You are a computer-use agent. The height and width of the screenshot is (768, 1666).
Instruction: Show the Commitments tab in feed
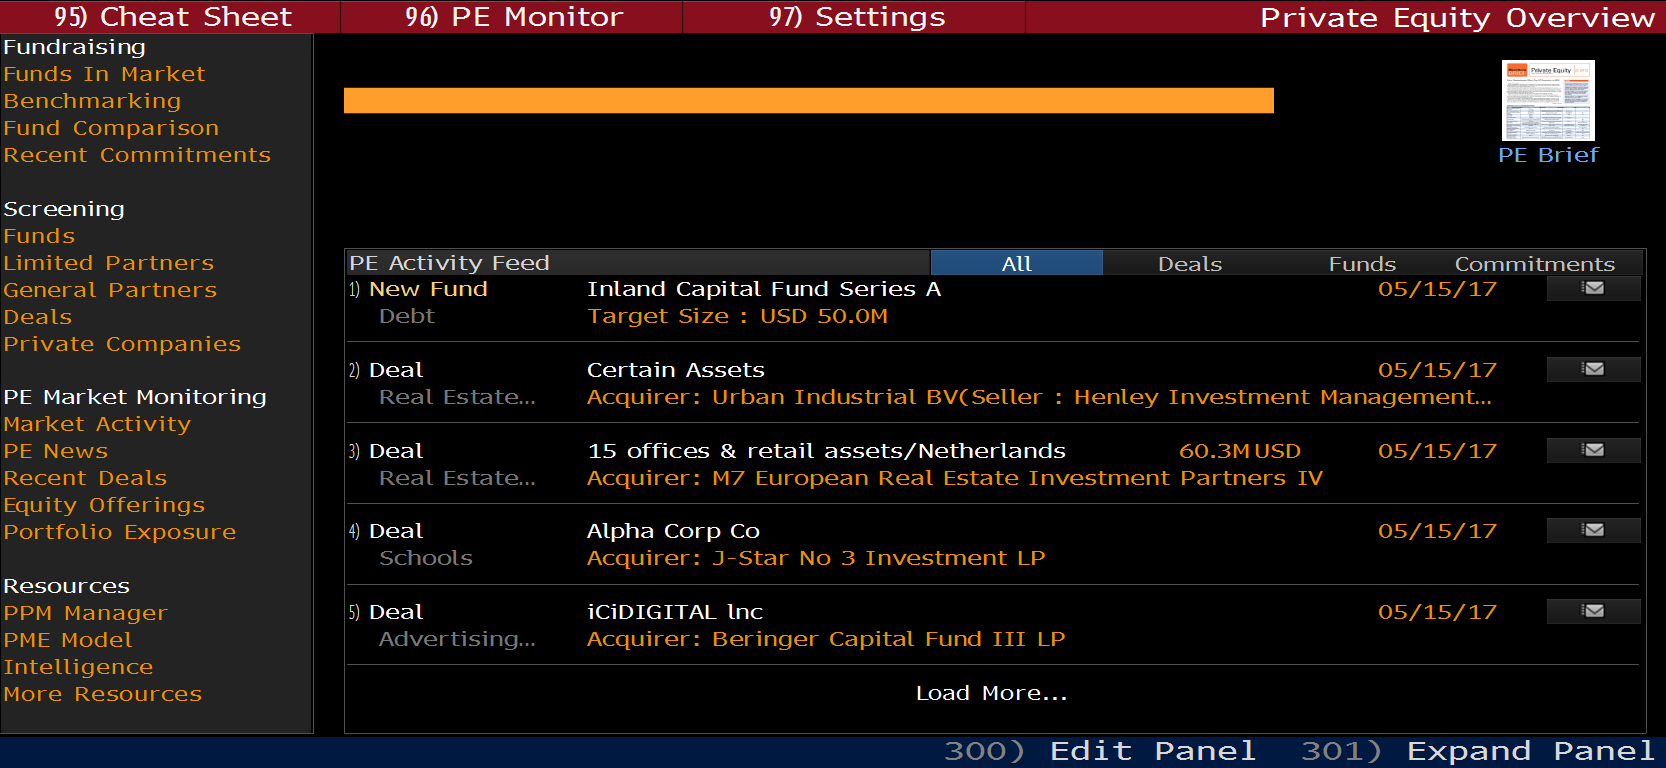click(x=1534, y=264)
